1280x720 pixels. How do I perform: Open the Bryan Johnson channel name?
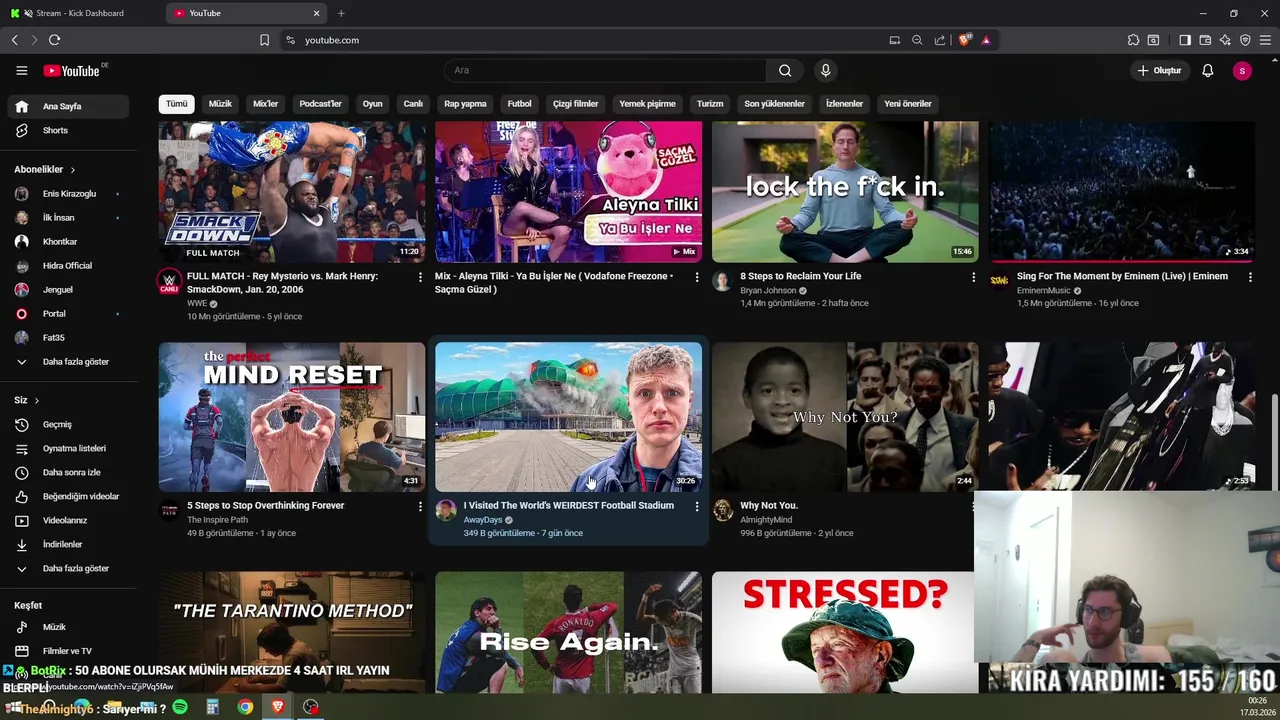click(x=768, y=291)
